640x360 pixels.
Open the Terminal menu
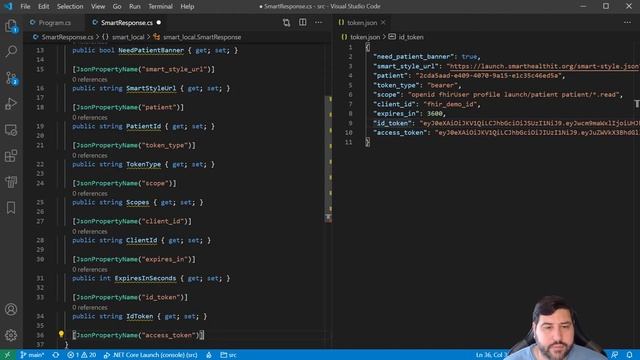160,6
